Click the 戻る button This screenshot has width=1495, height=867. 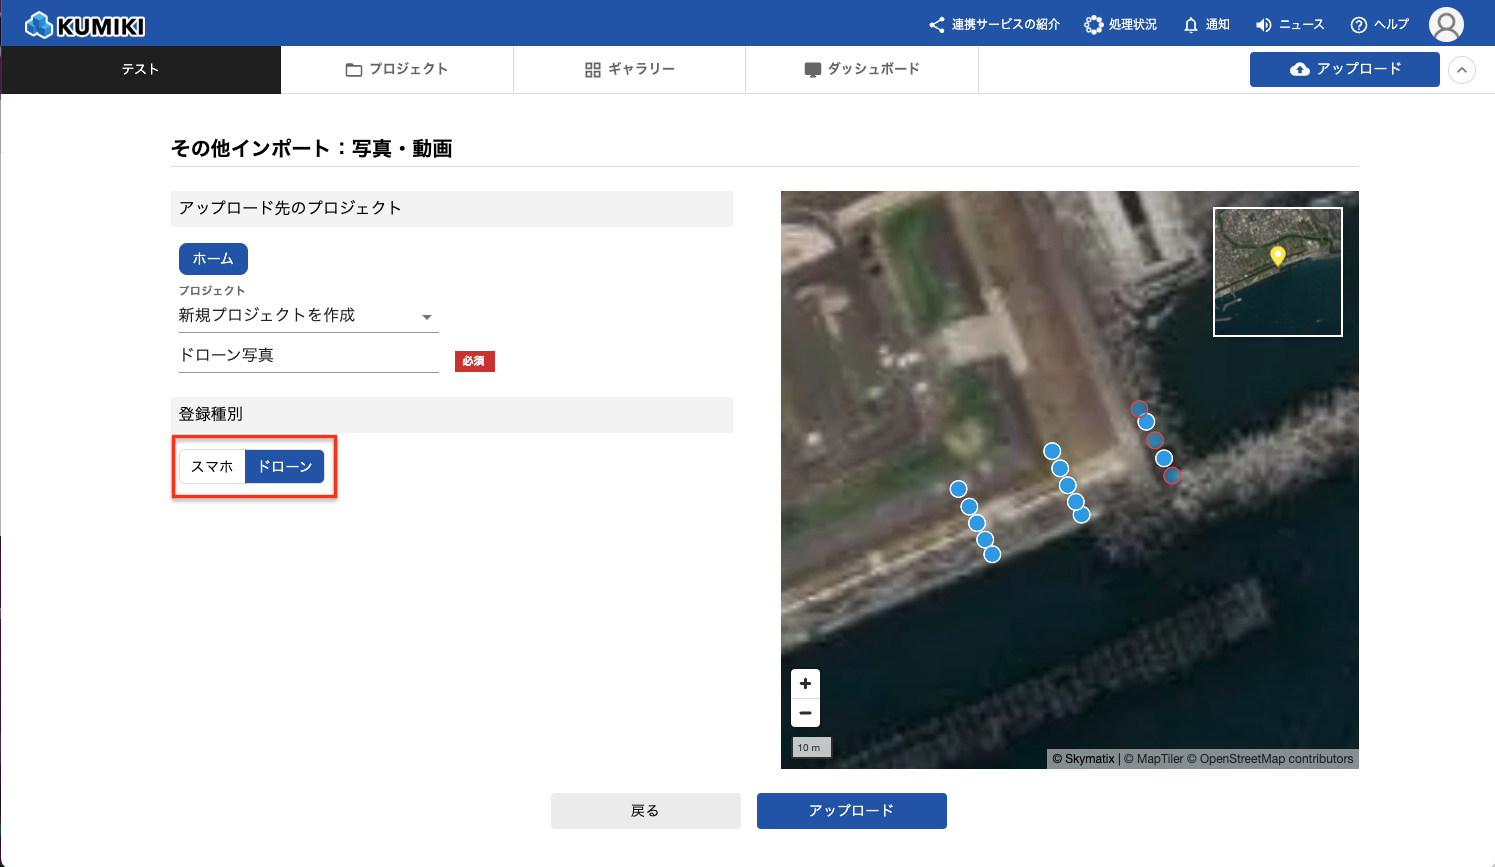tap(645, 811)
